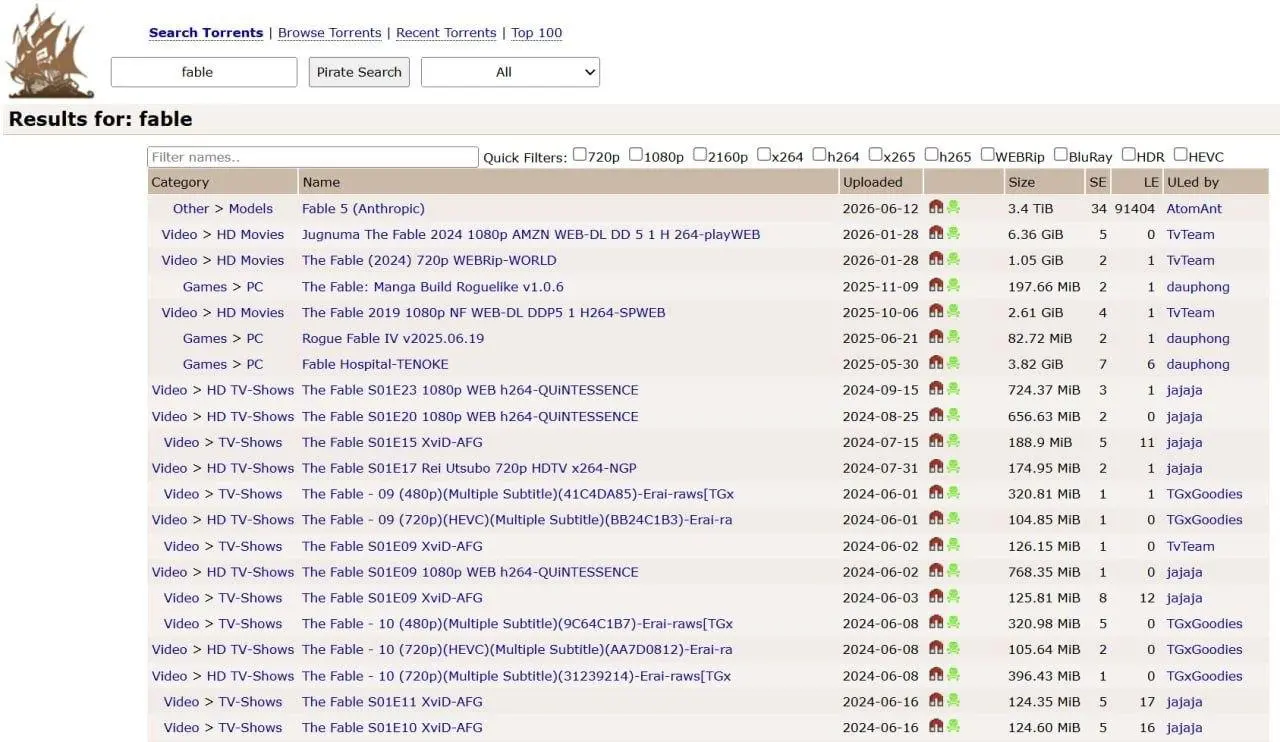Sort by the LE column header

tap(1151, 182)
